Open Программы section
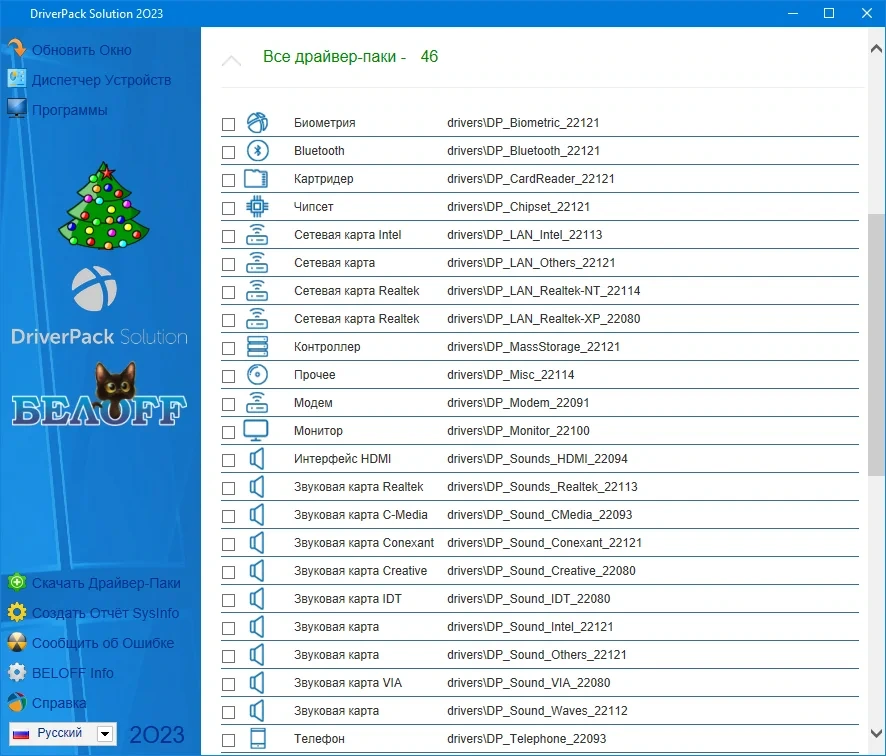Viewport: 886px width, 756px height. pyautogui.click(x=70, y=110)
